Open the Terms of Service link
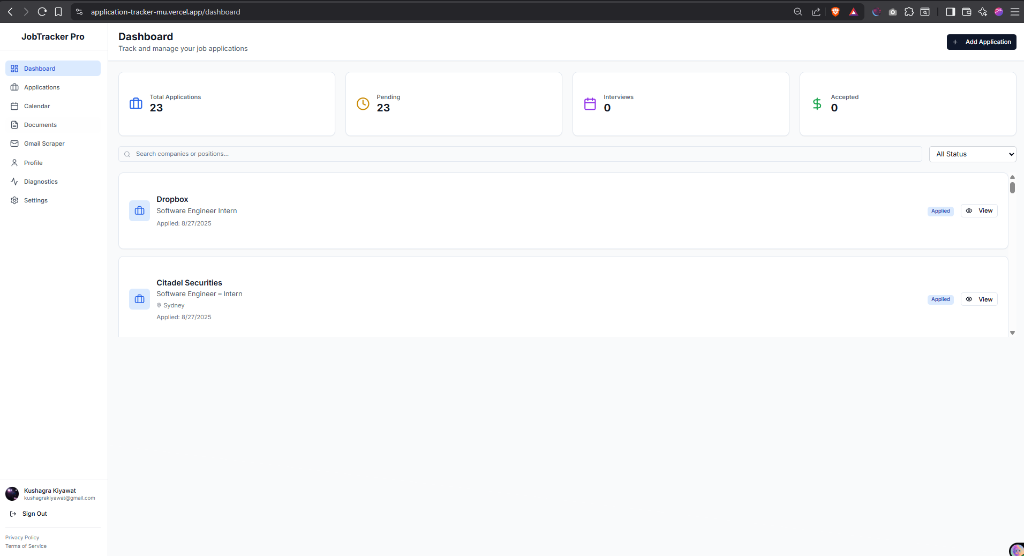Image resolution: width=1024 pixels, height=556 pixels. (x=26, y=546)
